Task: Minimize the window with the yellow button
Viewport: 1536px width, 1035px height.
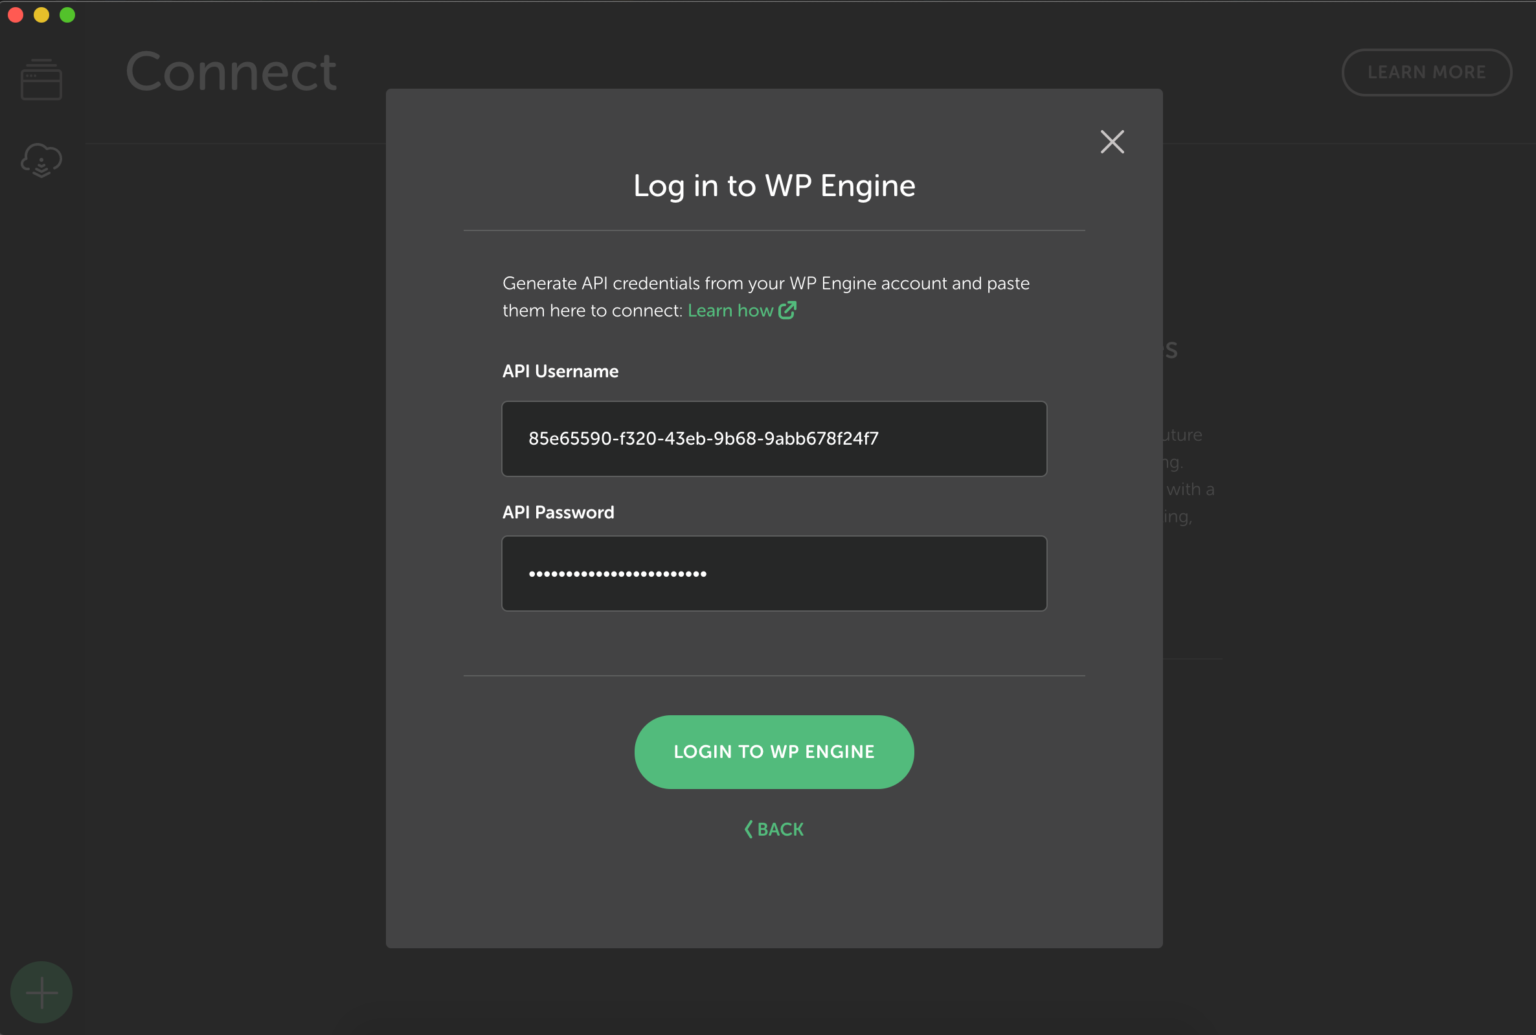Action: pos(41,15)
